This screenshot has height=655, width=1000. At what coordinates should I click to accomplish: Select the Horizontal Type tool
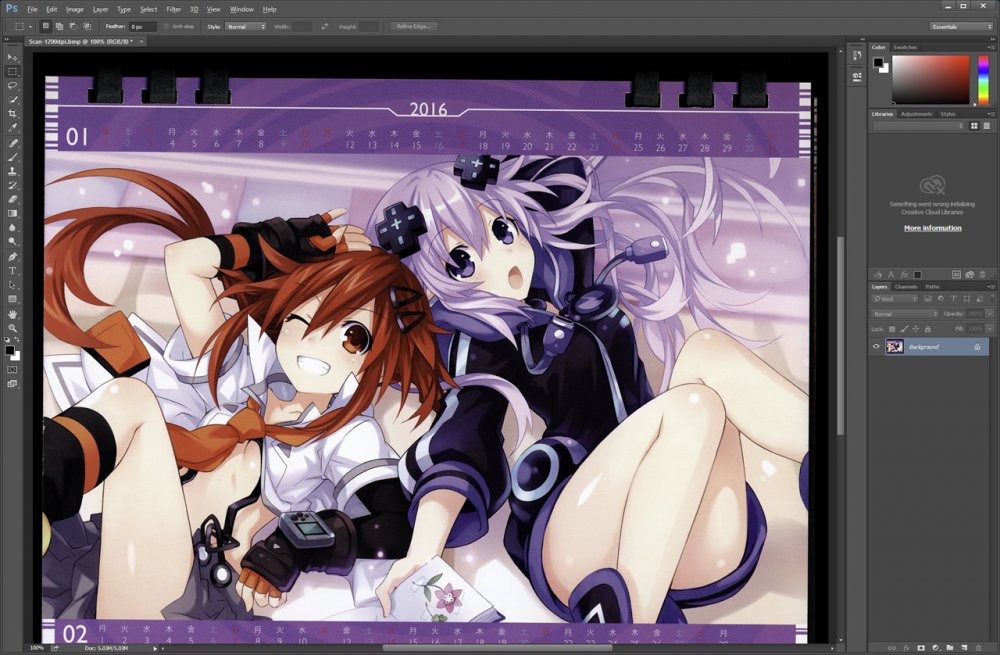coord(12,270)
